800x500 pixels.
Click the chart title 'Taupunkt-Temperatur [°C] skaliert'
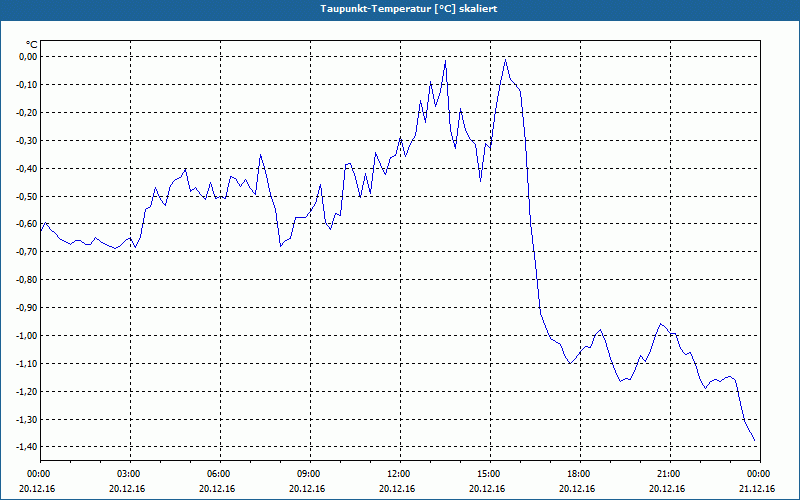click(408, 9)
